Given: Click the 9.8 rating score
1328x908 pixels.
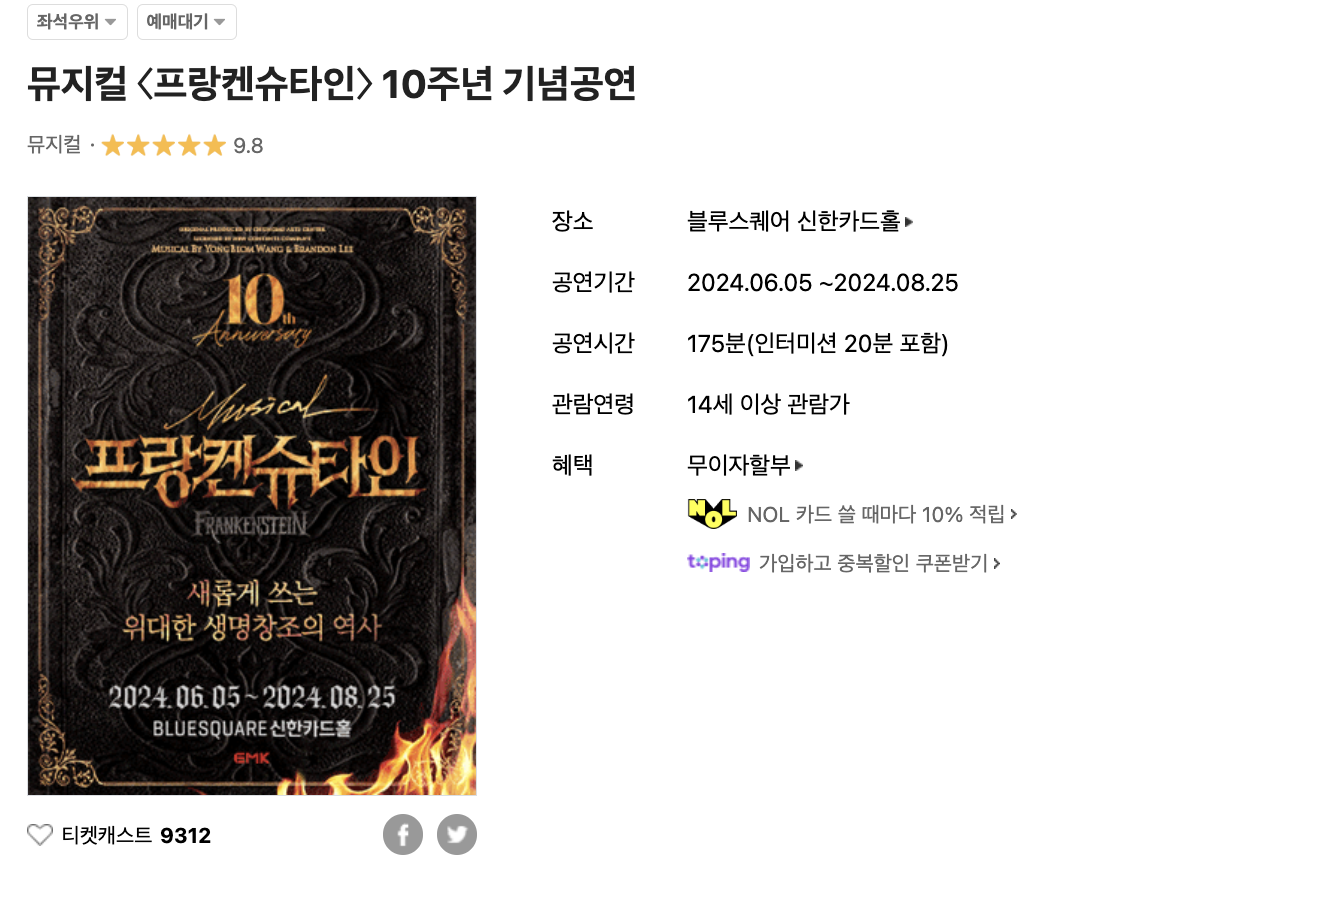Looking at the screenshot, I should pos(248,146).
